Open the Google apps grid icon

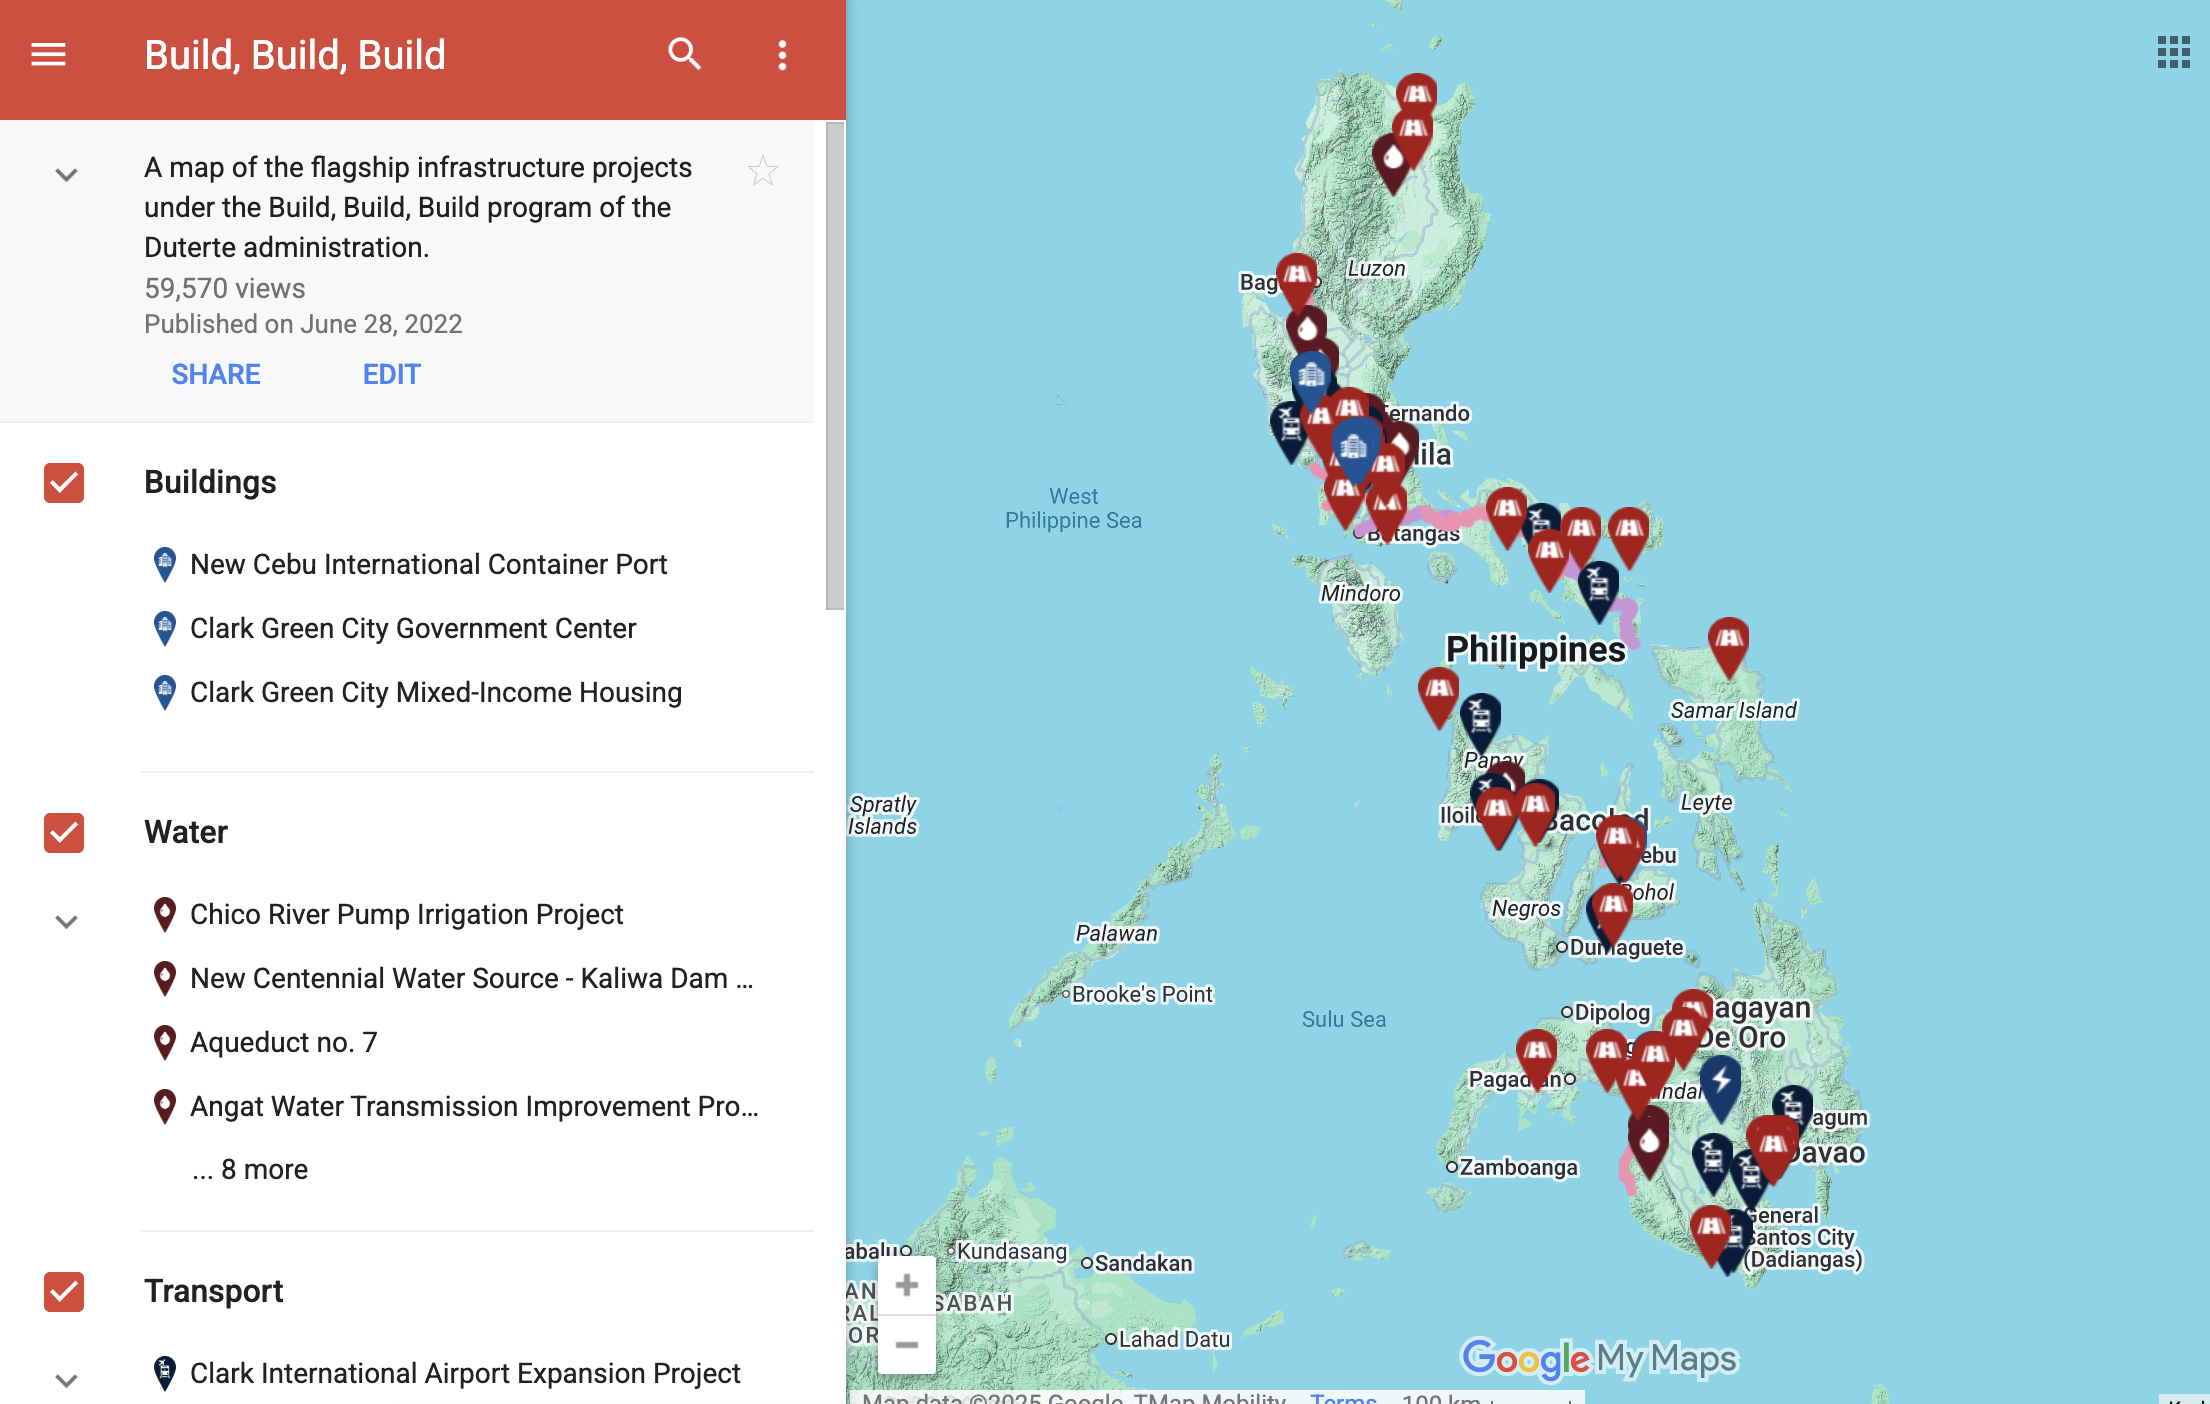click(x=2173, y=52)
